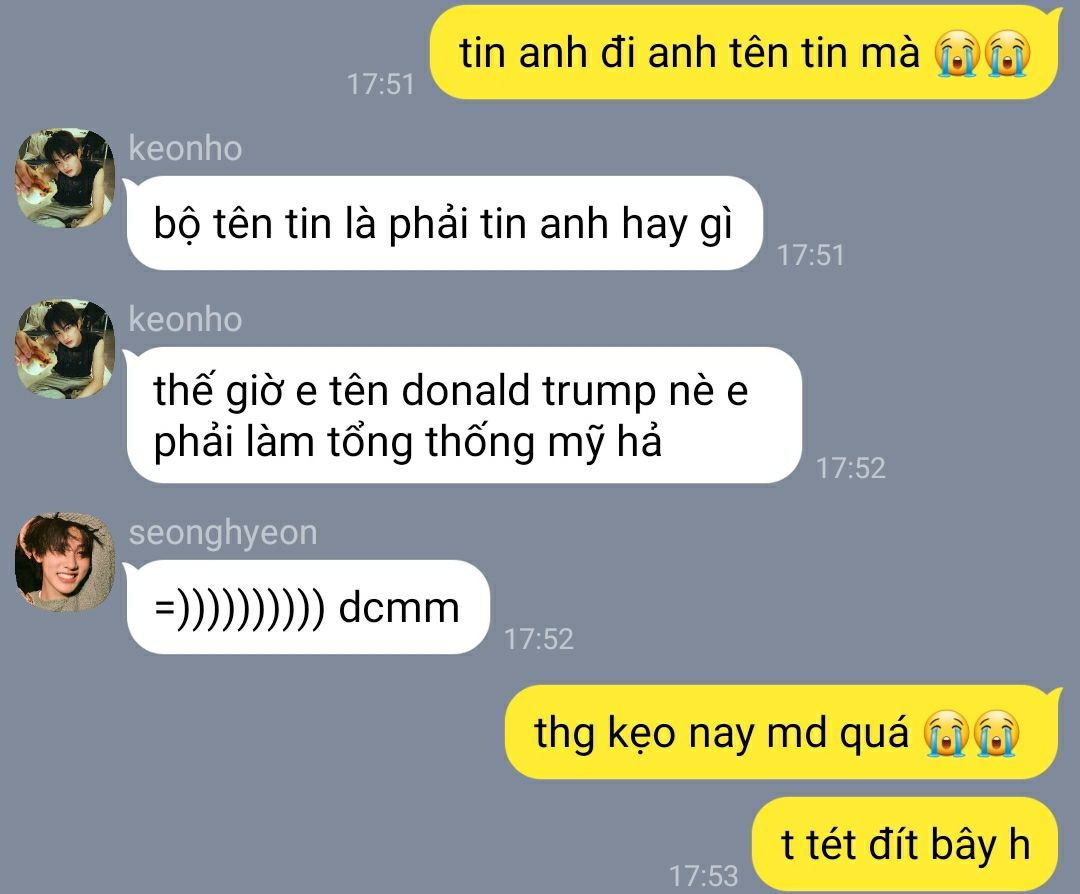This screenshot has height=894, width=1080.
Task: Select the "thế giờ e tên donald trump" message
Action: 464,415
